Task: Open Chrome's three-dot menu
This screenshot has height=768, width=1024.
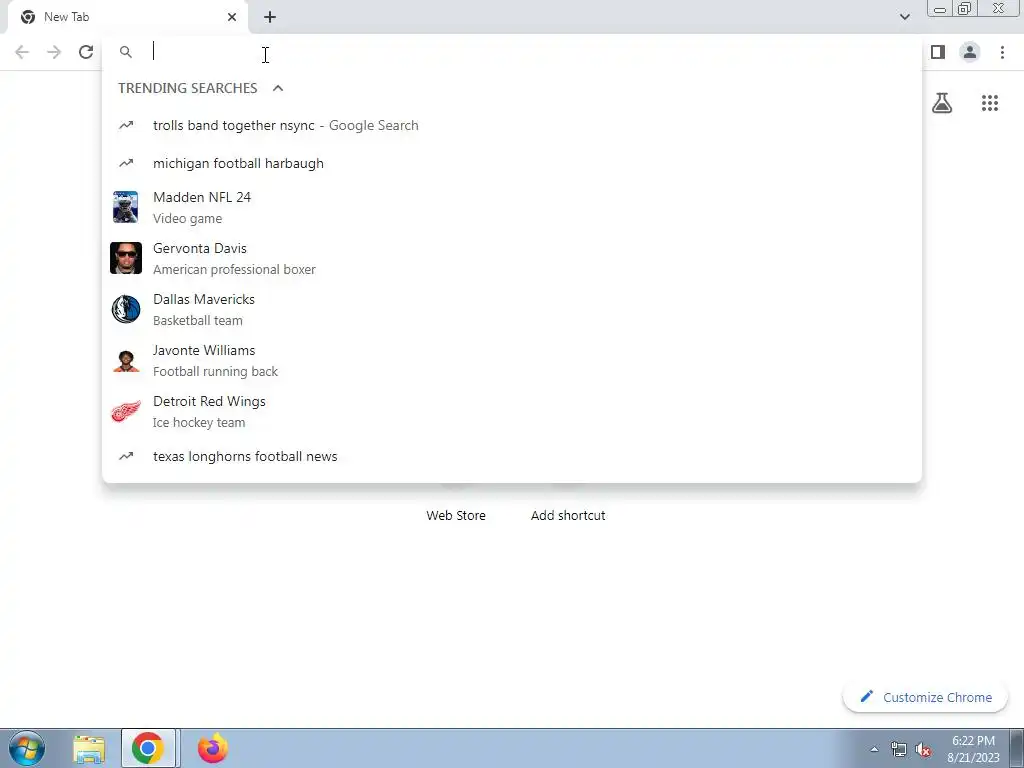Action: click(1002, 52)
